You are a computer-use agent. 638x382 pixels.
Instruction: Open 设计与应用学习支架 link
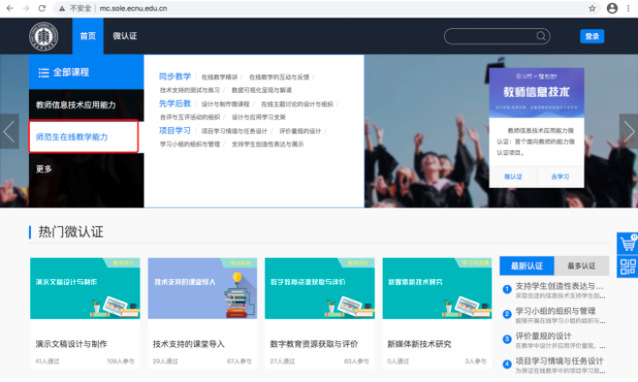[259, 117]
